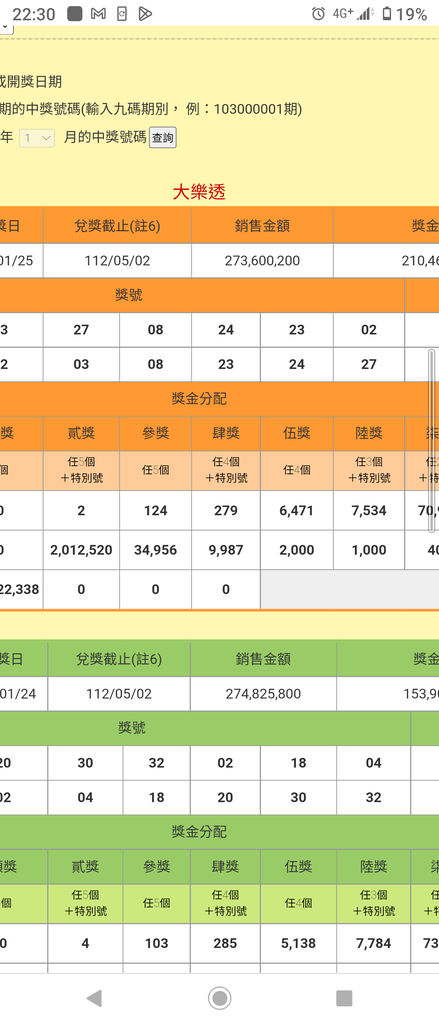439x1024 pixels.
Task: Tap 貳獎 column header in green table
Action: pyautogui.click(x=85, y=867)
